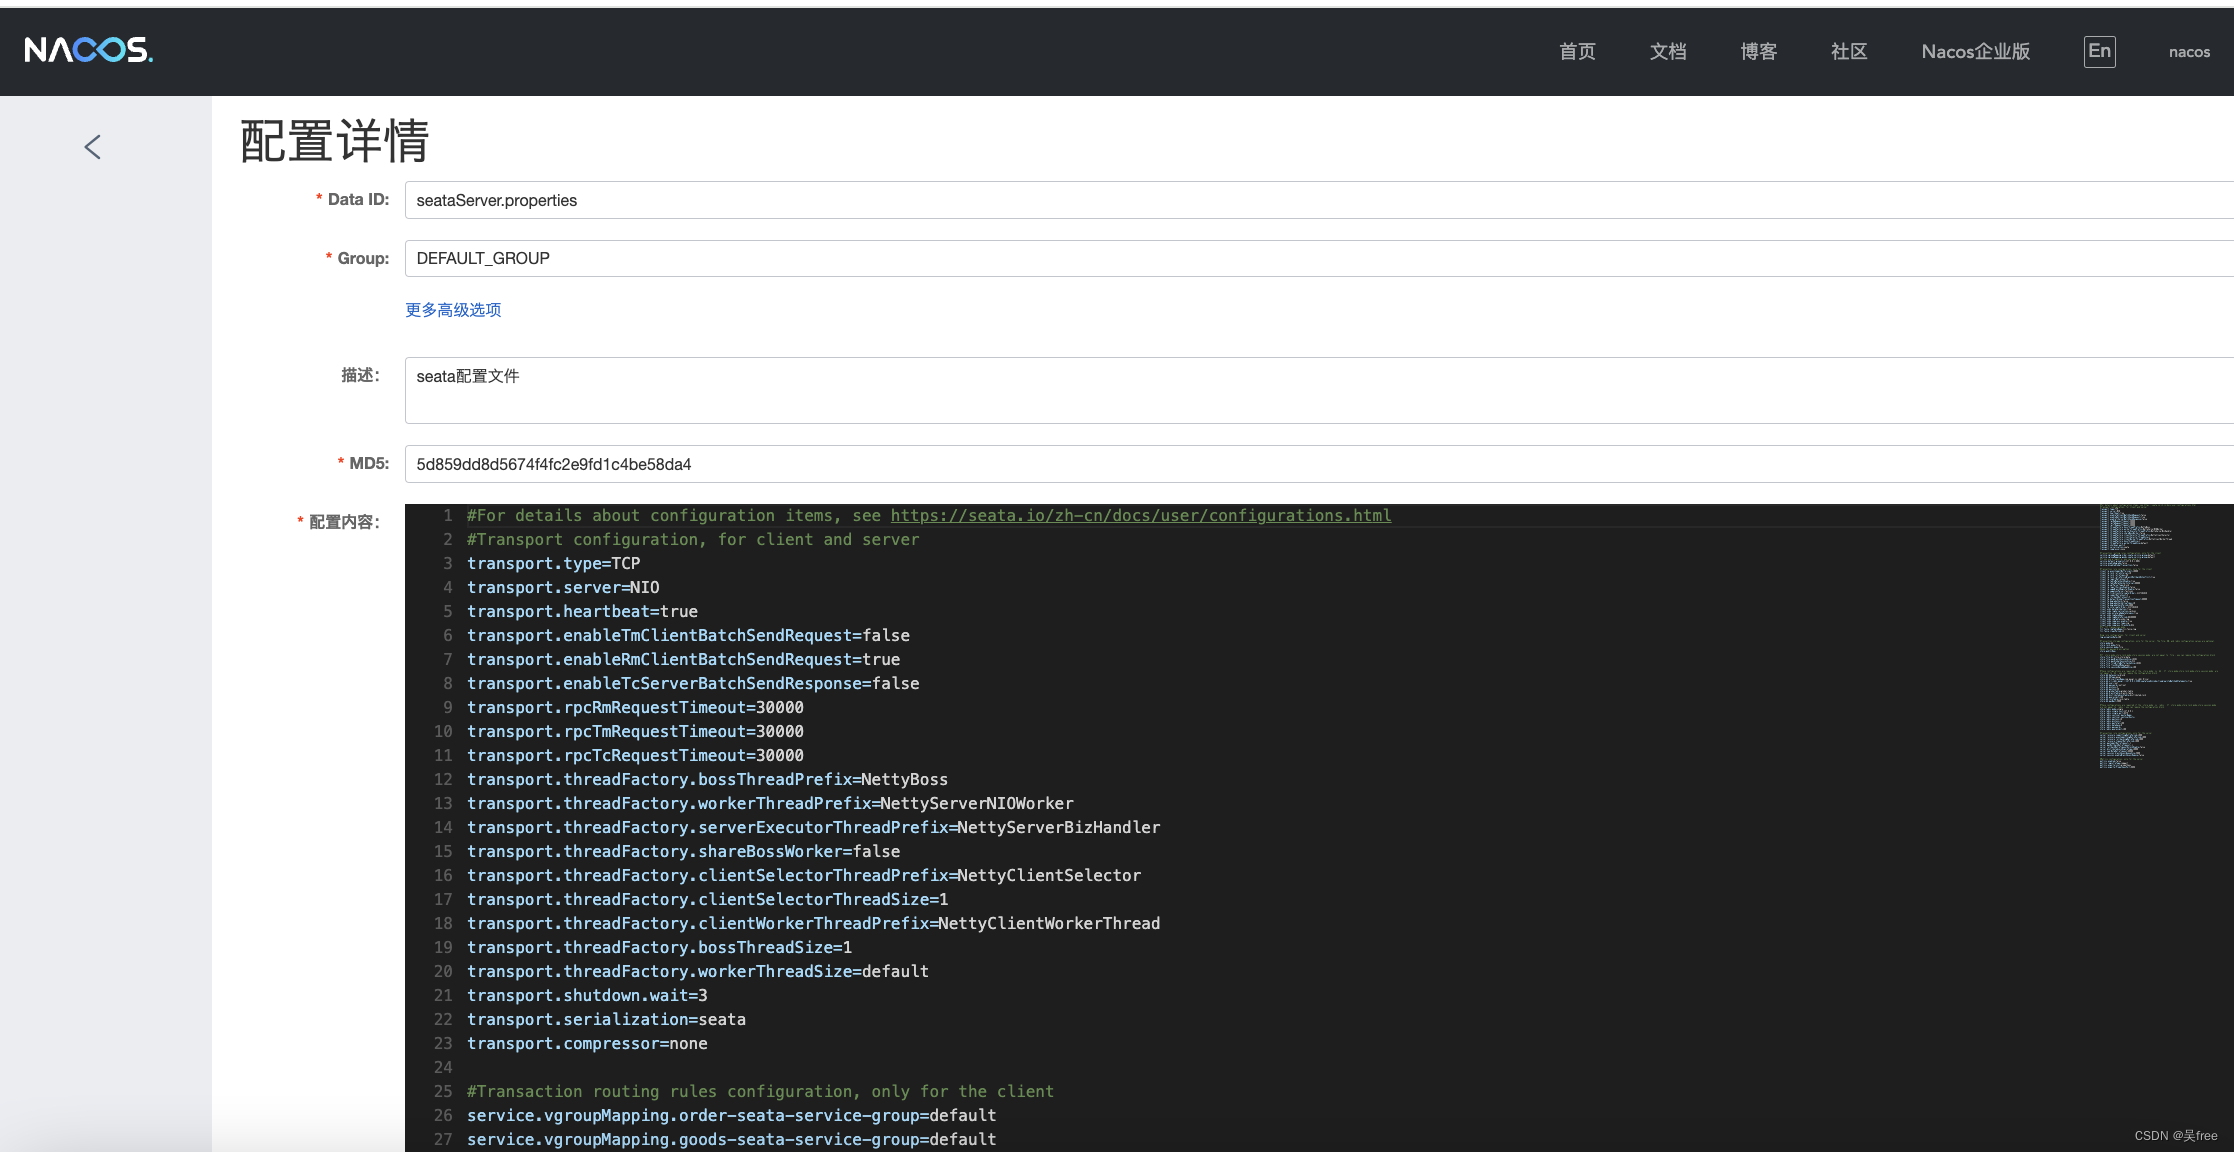Open the nacos user menu
This screenshot has width=2234, height=1152.
(x=2189, y=52)
